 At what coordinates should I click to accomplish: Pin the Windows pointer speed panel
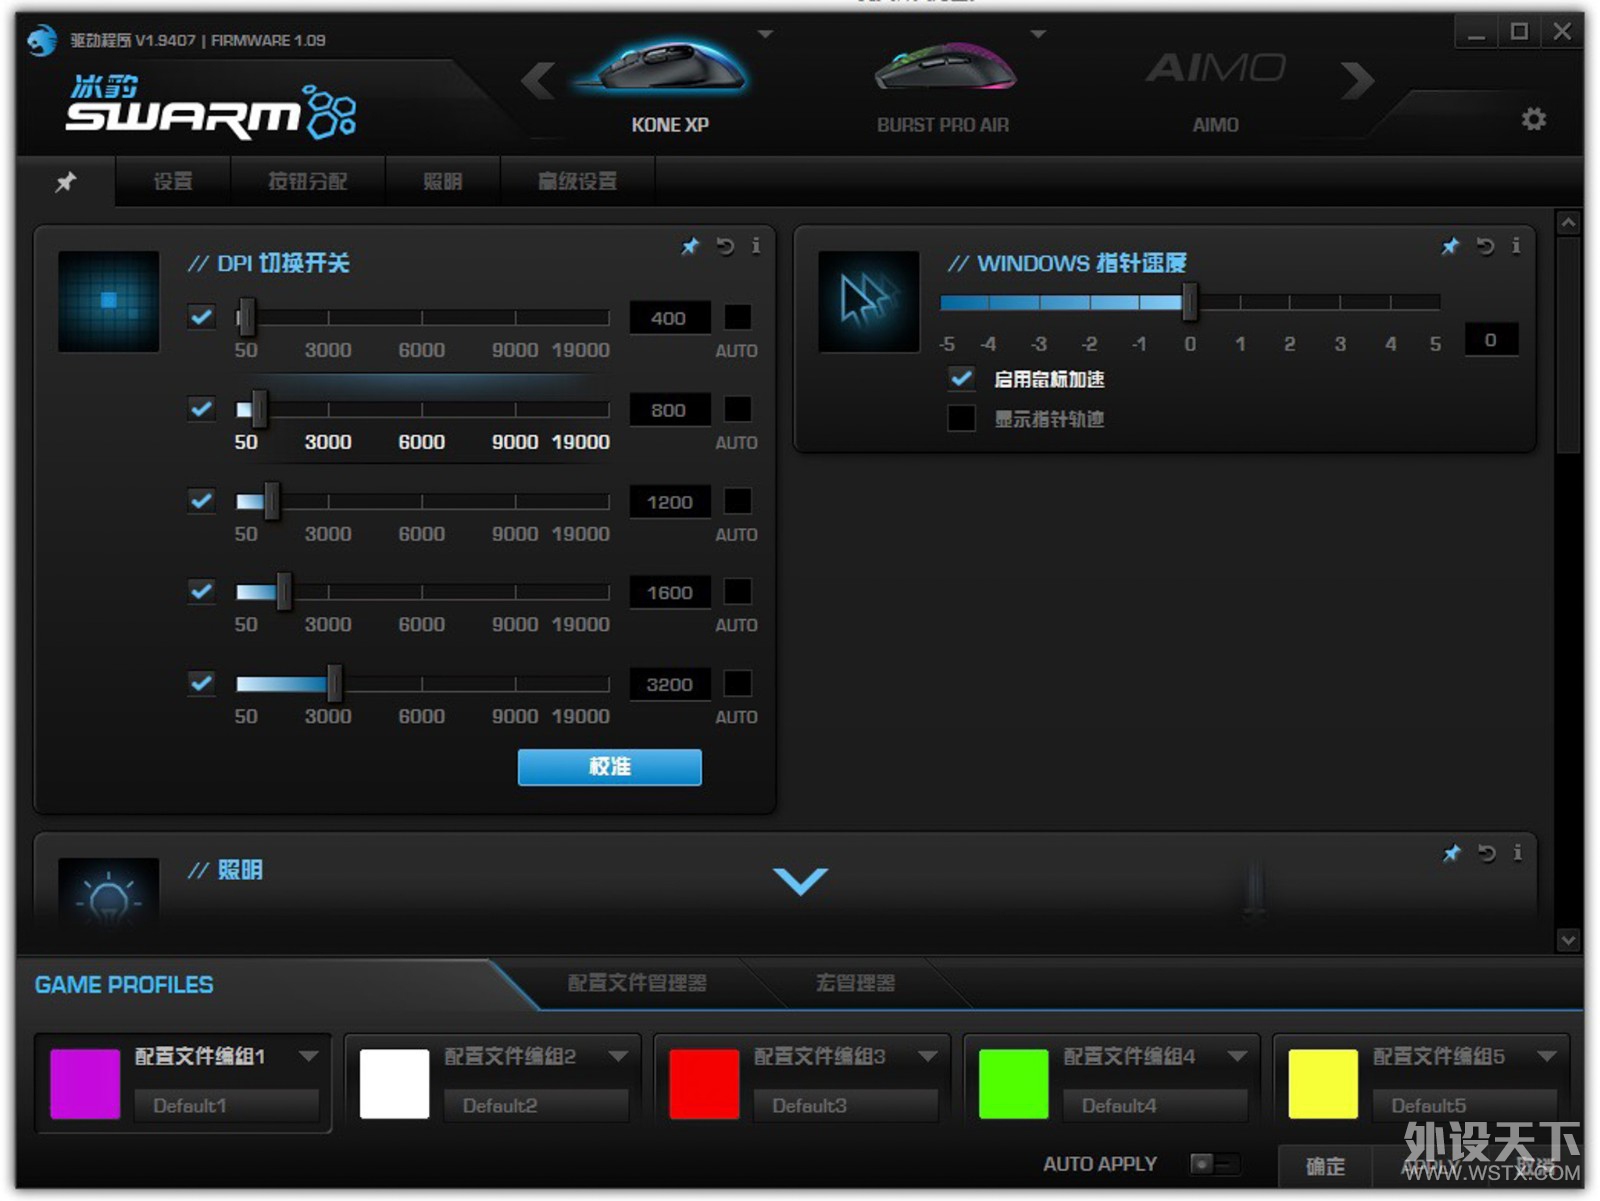(x=1450, y=246)
